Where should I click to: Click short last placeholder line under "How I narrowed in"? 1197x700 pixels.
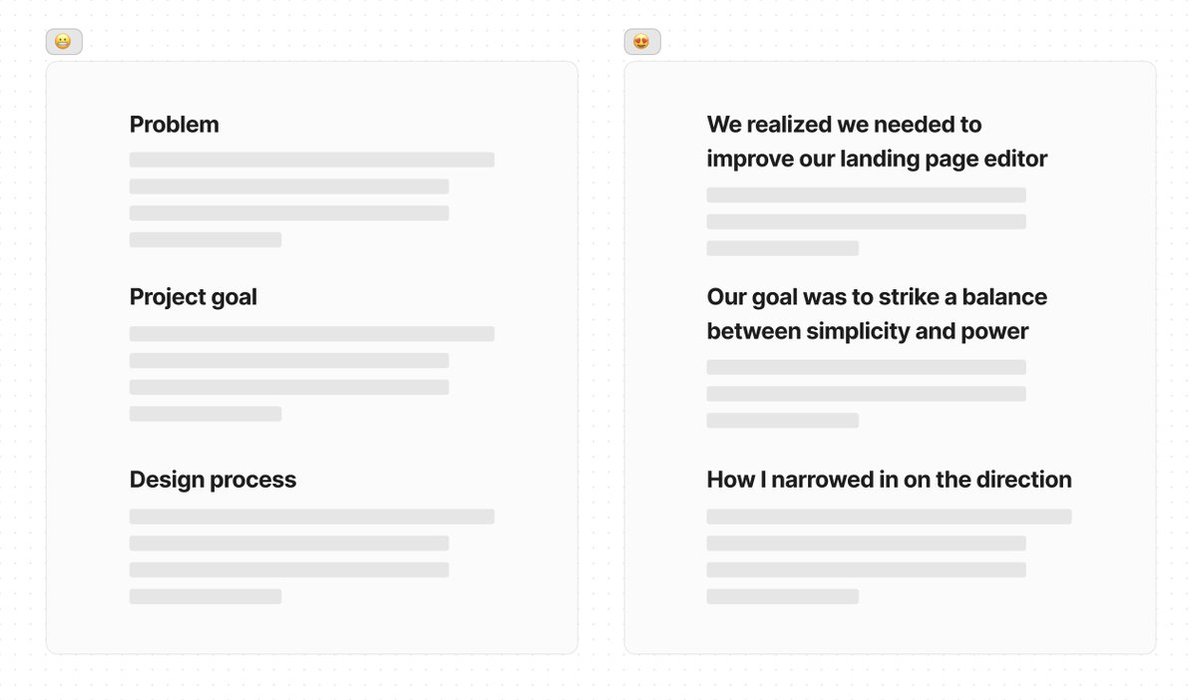pos(782,597)
